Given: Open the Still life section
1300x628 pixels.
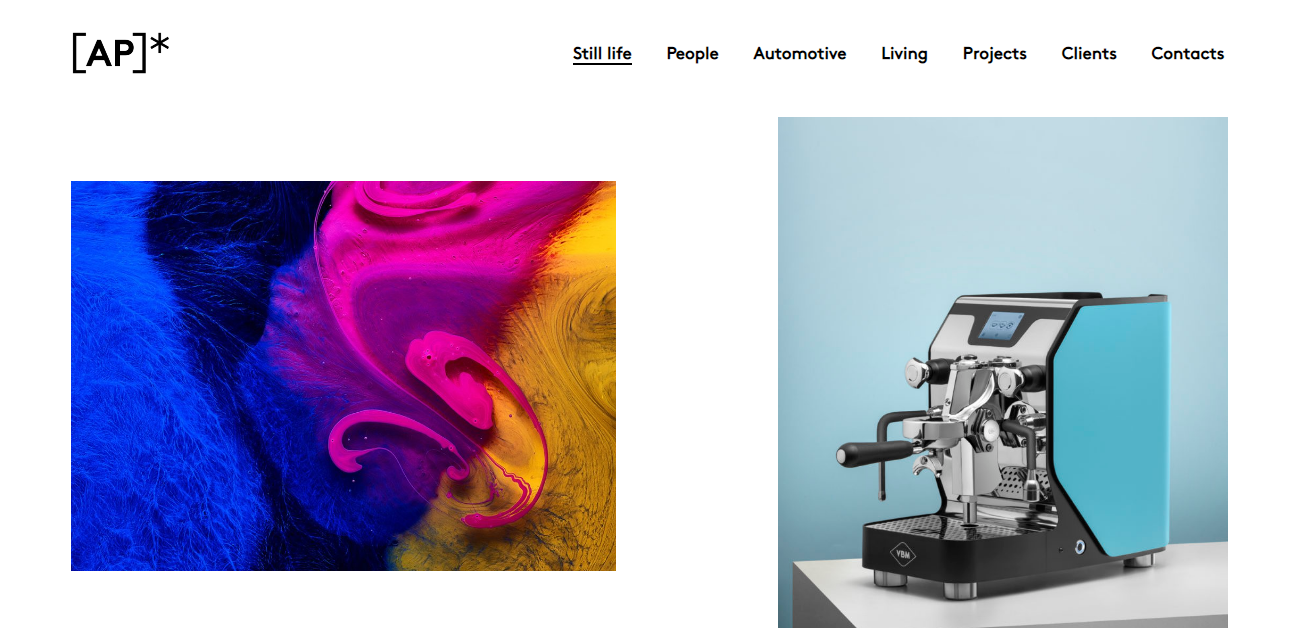Looking at the screenshot, I should [602, 53].
